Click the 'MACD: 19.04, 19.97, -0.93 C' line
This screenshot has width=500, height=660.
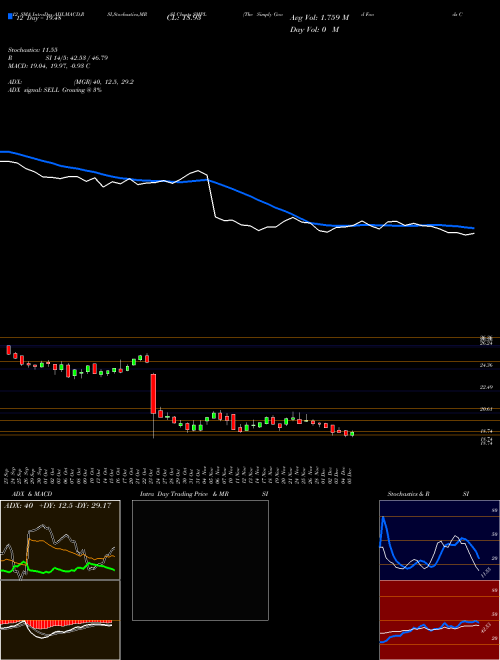(49, 66)
